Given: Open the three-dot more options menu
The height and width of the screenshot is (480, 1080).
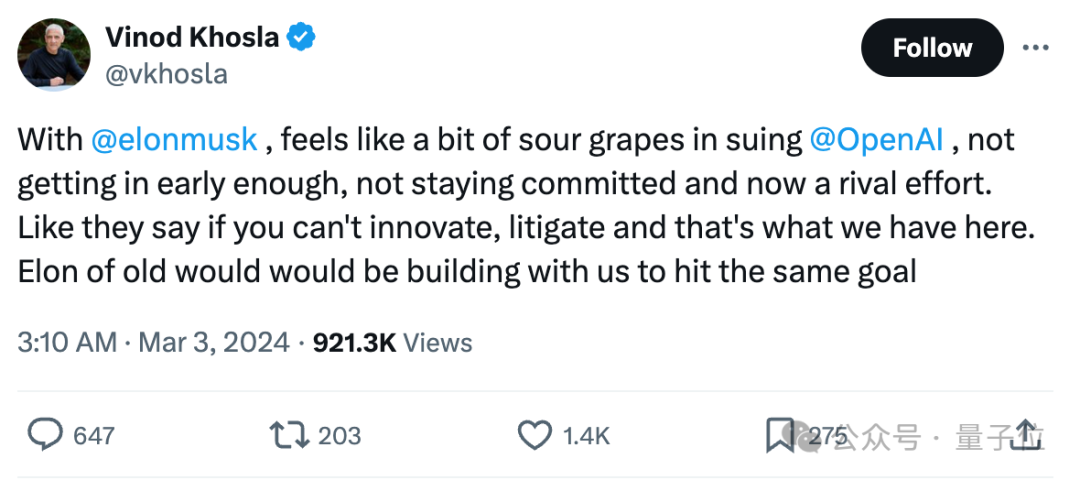Looking at the screenshot, I should (x=1035, y=47).
